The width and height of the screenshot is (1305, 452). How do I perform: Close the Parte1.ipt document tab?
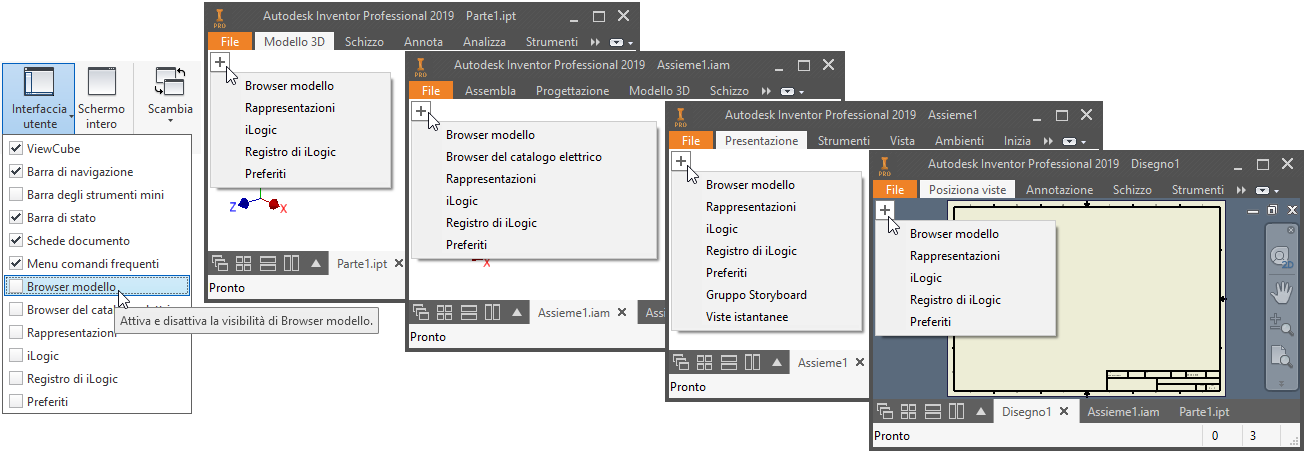click(399, 264)
